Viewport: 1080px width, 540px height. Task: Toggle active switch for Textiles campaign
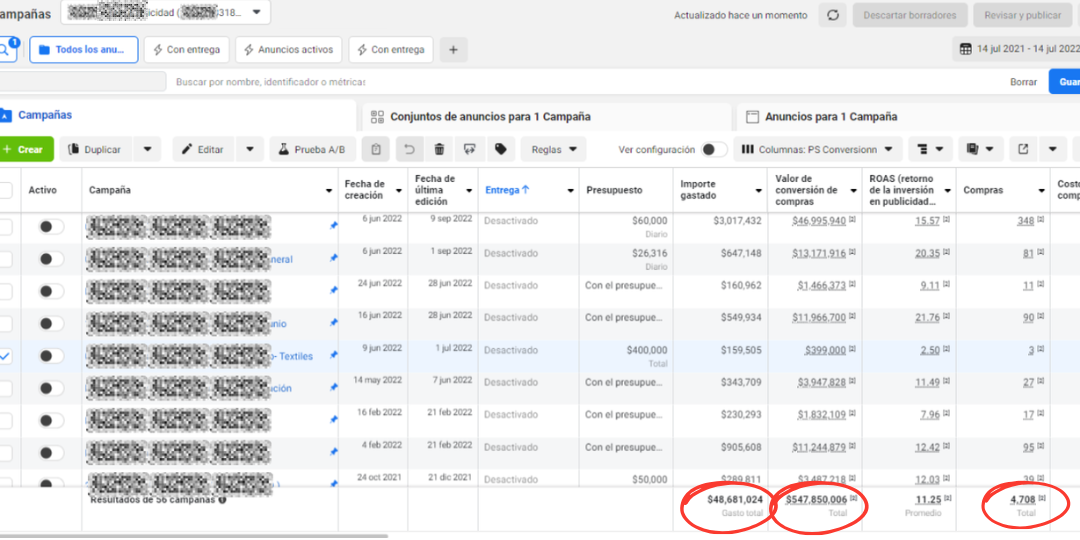(x=51, y=356)
